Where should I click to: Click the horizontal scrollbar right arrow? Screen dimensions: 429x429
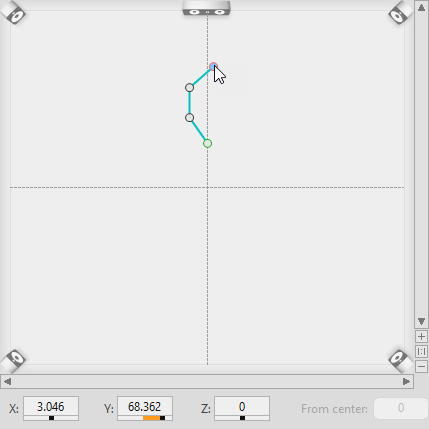tap(406, 381)
